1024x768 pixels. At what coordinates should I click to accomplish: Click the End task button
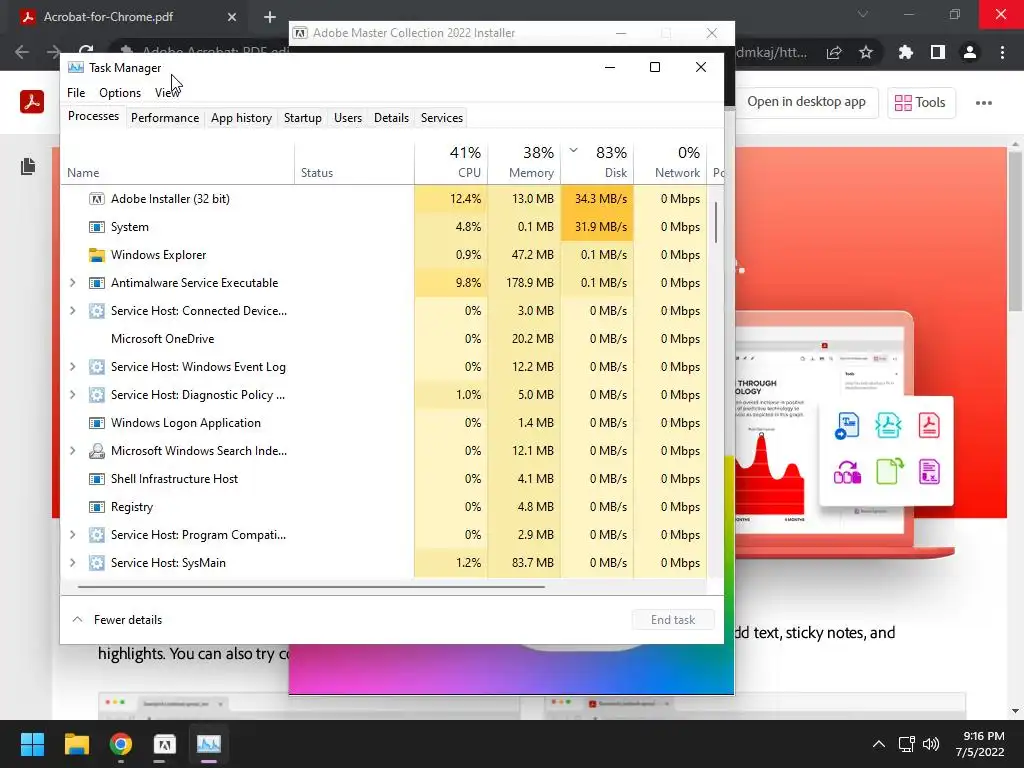pyautogui.click(x=673, y=620)
